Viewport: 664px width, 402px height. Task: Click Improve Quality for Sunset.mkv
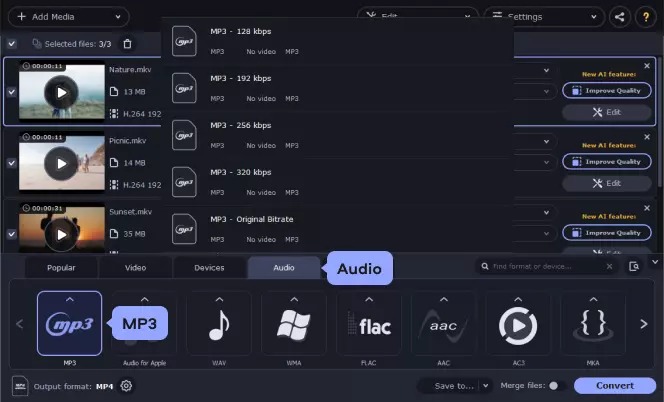coord(607,233)
